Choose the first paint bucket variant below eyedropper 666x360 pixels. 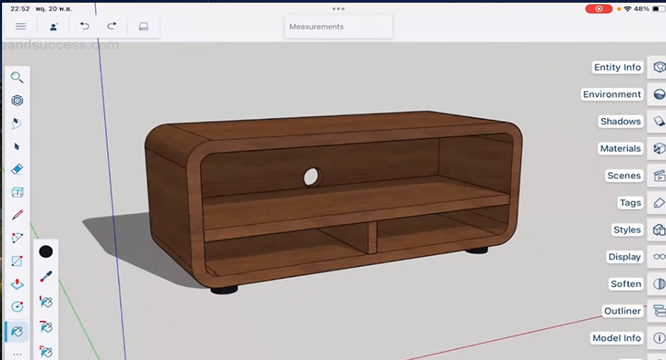[46, 302]
